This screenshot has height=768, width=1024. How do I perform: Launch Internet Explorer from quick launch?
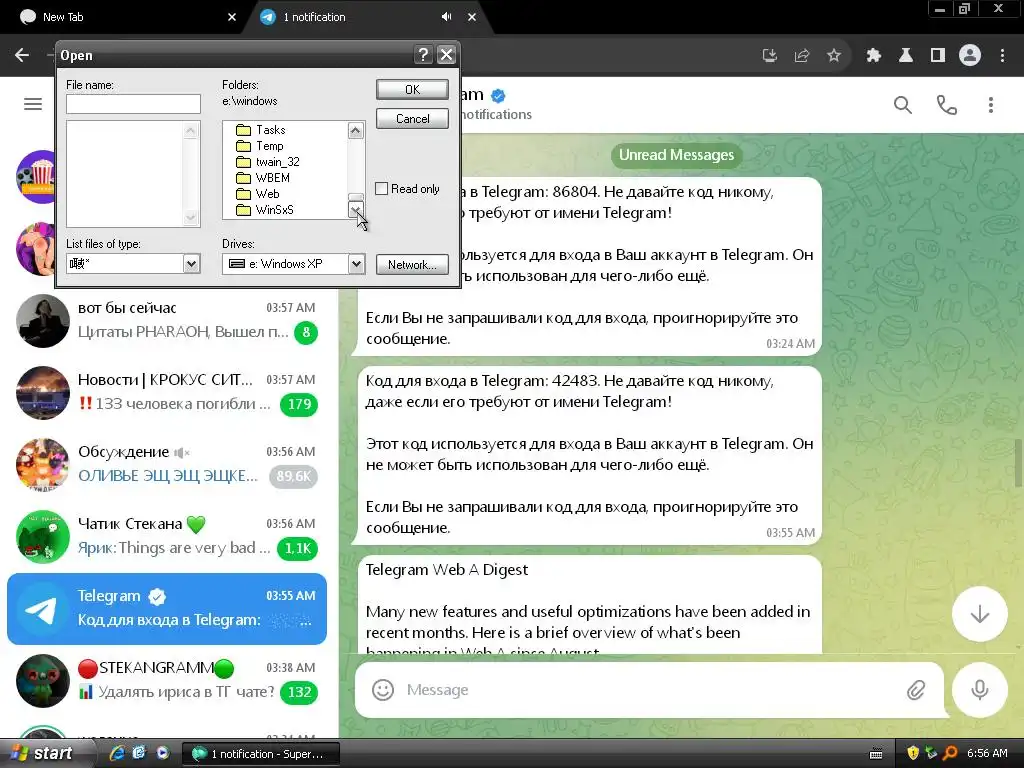tap(117, 753)
